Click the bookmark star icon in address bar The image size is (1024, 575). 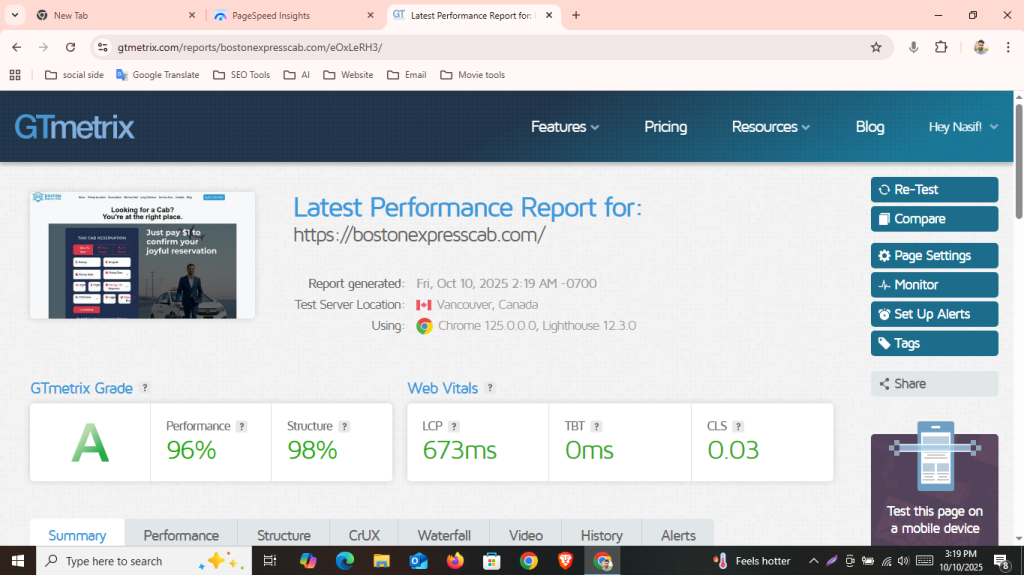(876, 47)
